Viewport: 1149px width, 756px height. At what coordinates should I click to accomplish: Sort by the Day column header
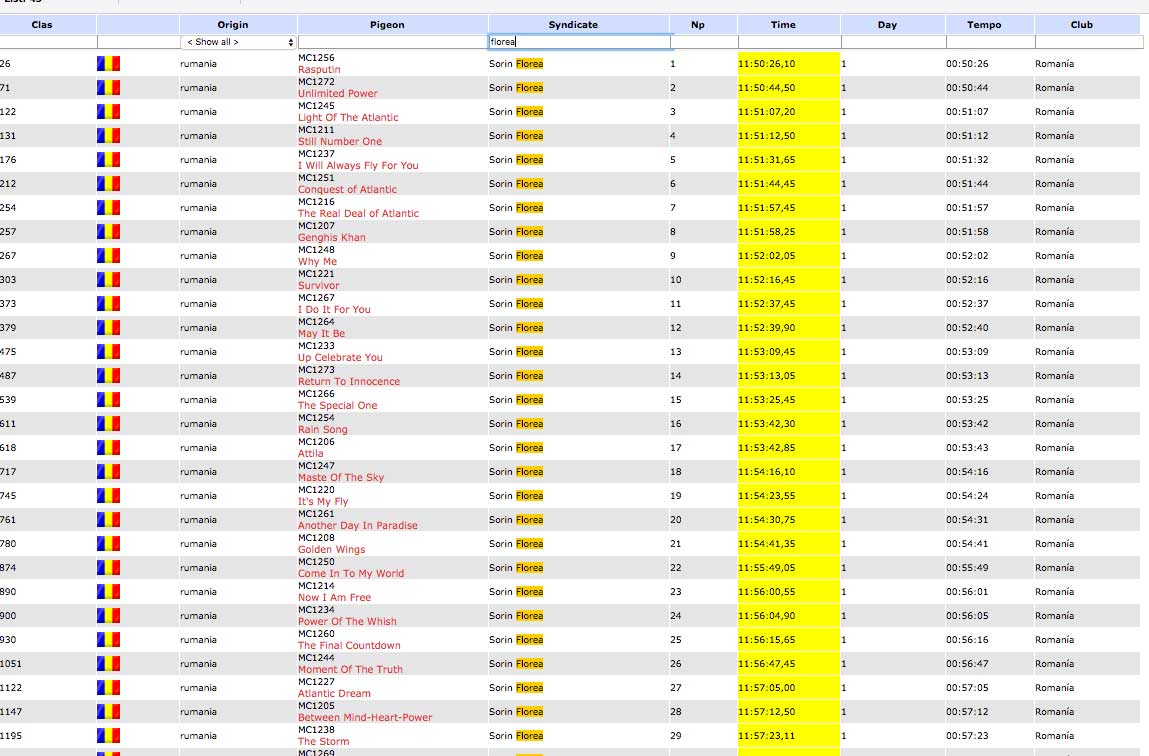(887, 25)
